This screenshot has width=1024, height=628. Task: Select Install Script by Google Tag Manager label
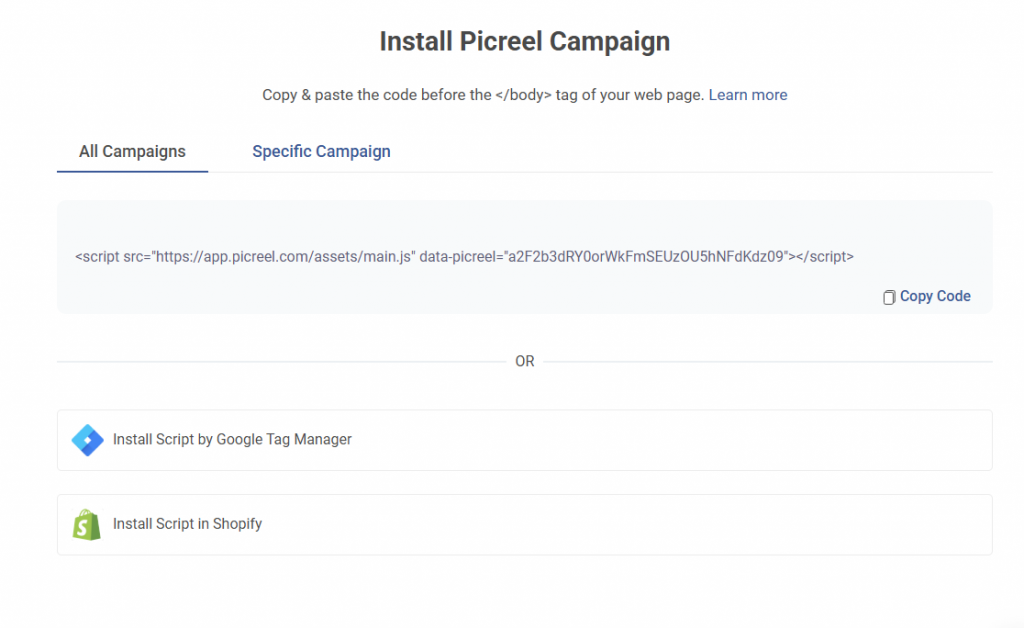(232, 440)
